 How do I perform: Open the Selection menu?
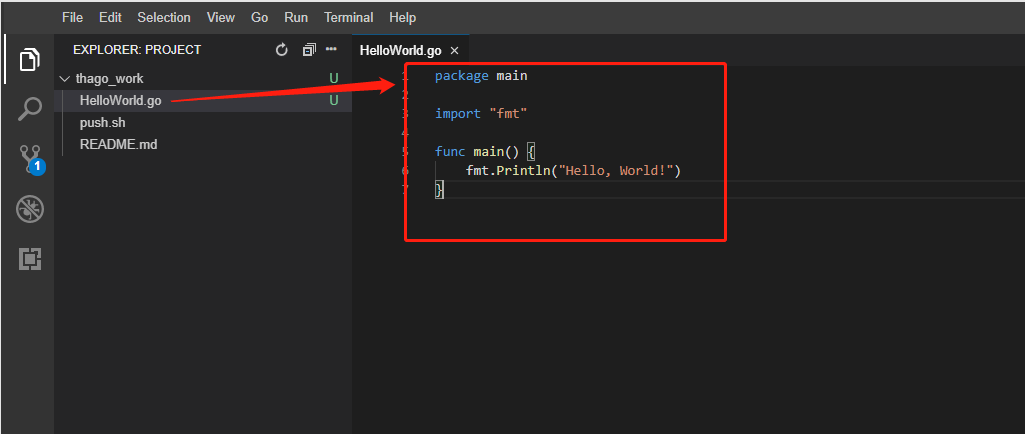pos(164,18)
